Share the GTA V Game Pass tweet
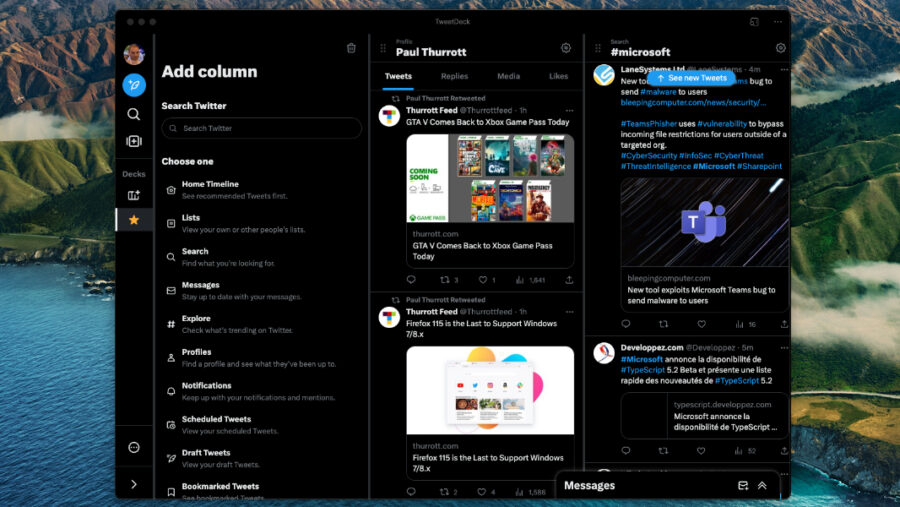Screen dimensions: 900x507 point(569,280)
